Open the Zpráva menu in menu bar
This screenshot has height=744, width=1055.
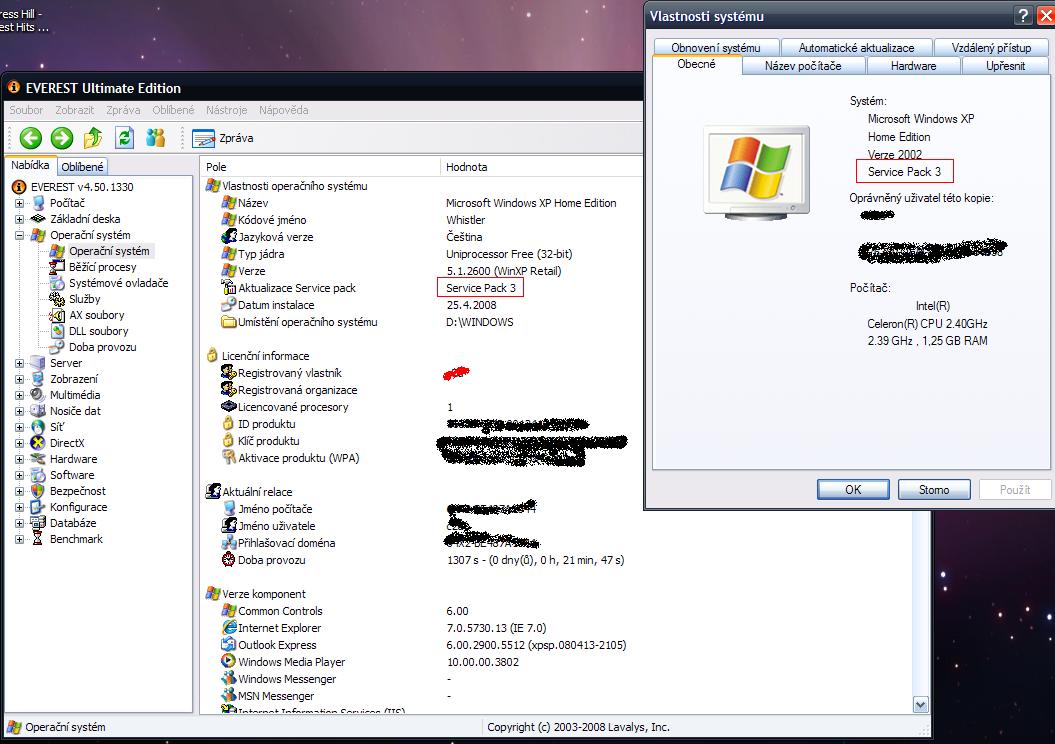coord(123,110)
